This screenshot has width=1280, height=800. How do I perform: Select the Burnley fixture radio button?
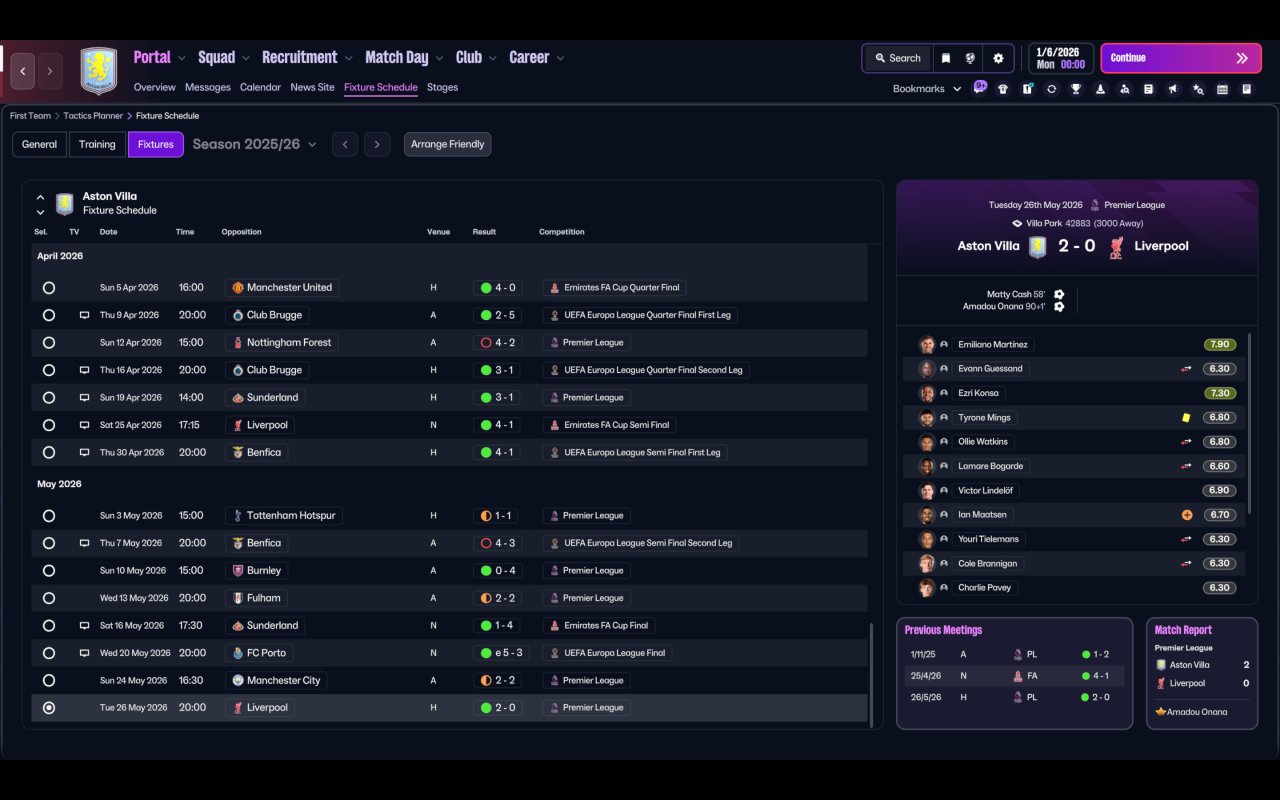click(x=49, y=571)
